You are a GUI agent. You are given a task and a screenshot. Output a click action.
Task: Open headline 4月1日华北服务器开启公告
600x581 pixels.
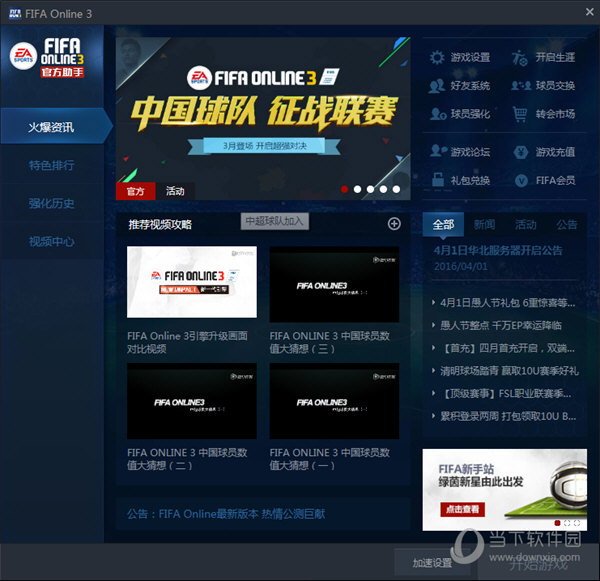[498, 251]
